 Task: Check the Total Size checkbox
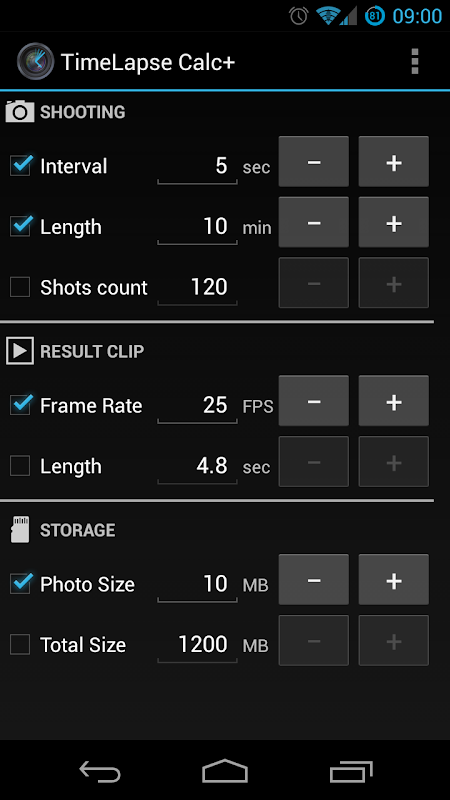click(x=20, y=644)
